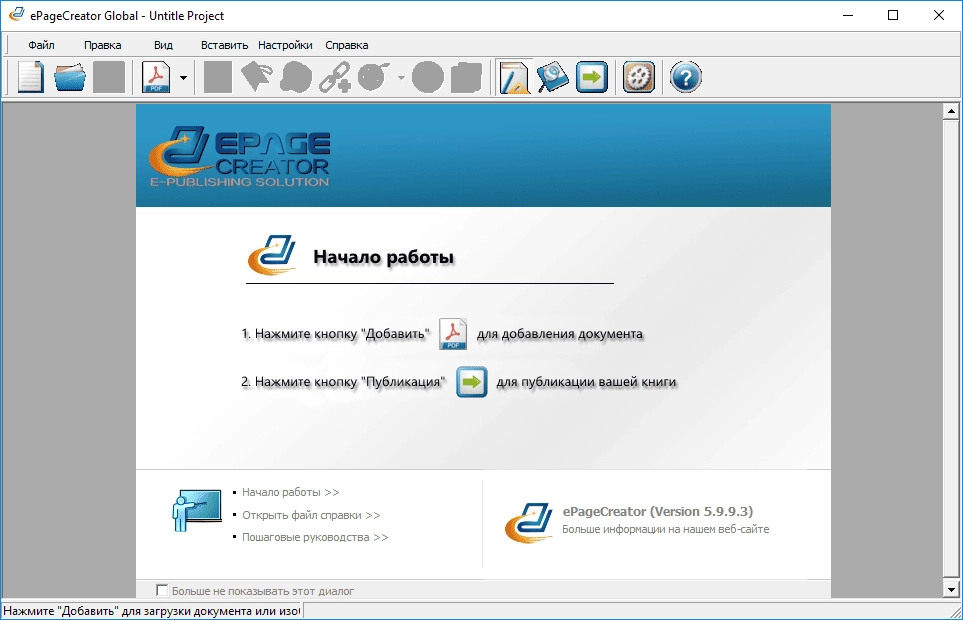The image size is (963, 620).
Task: Open the Настройки menu
Action: (285, 45)
